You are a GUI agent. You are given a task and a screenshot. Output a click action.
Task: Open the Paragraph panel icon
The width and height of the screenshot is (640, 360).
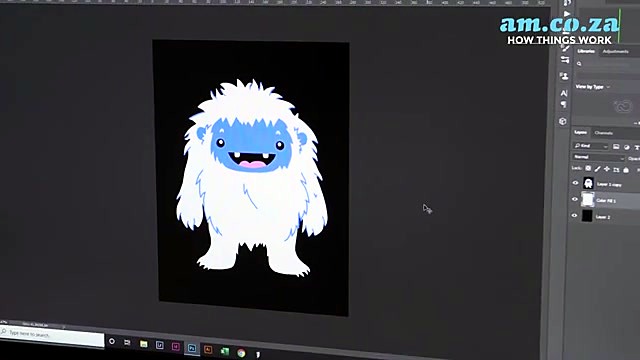click(x=564, y=105)
